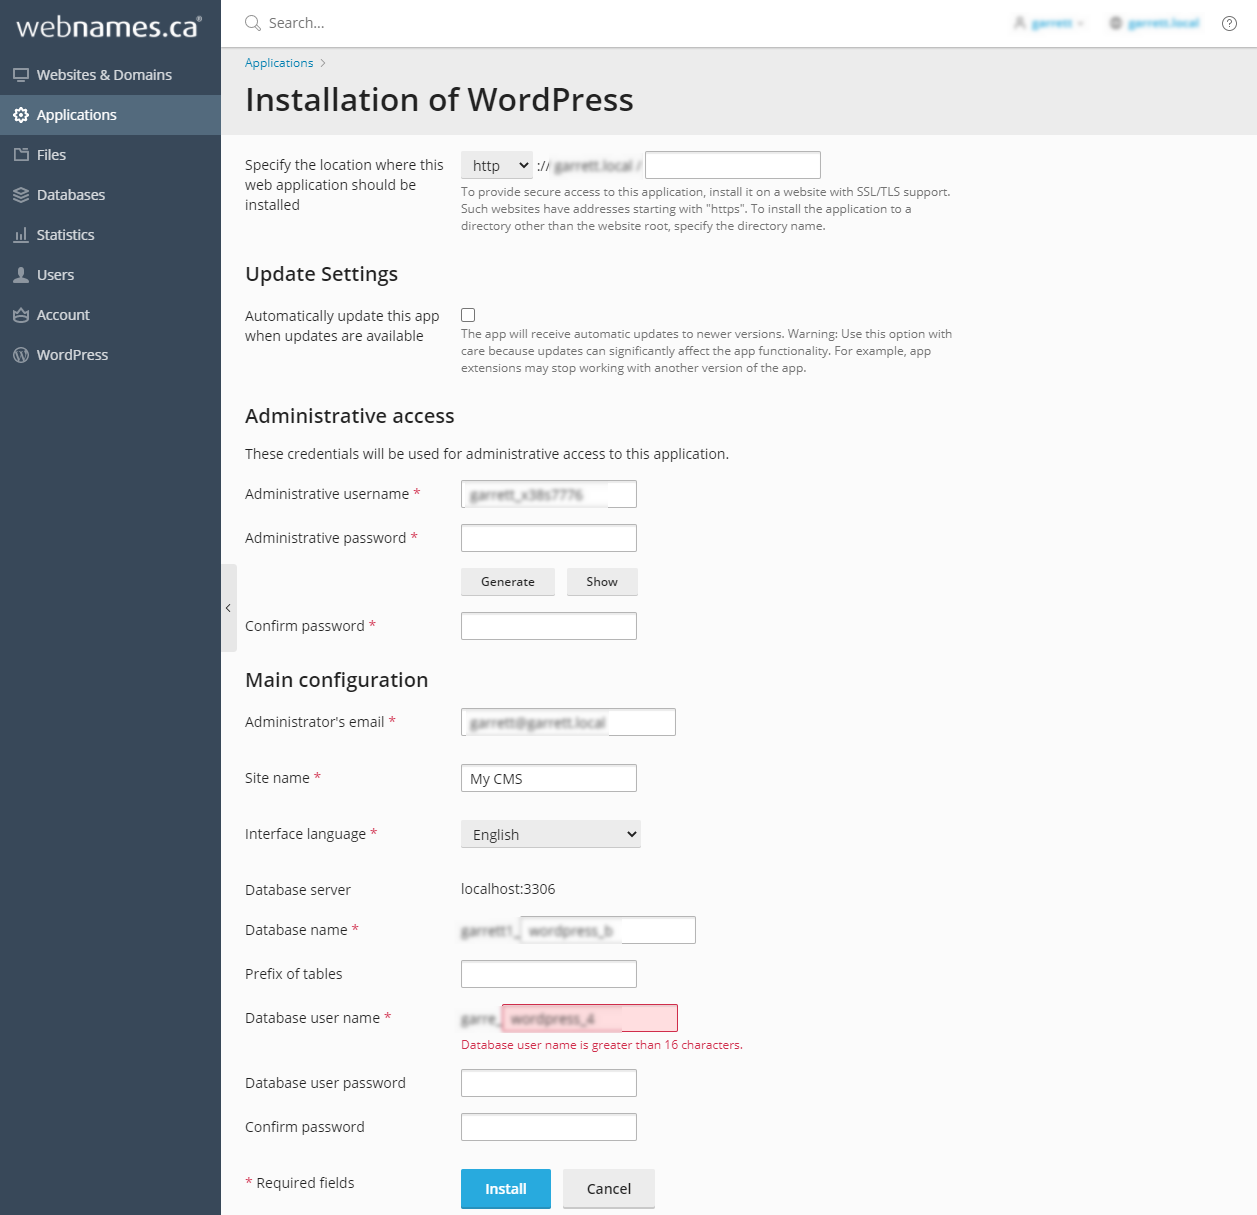Focus the Site name field
The image size is (1257, 1215).
[549, 778]
